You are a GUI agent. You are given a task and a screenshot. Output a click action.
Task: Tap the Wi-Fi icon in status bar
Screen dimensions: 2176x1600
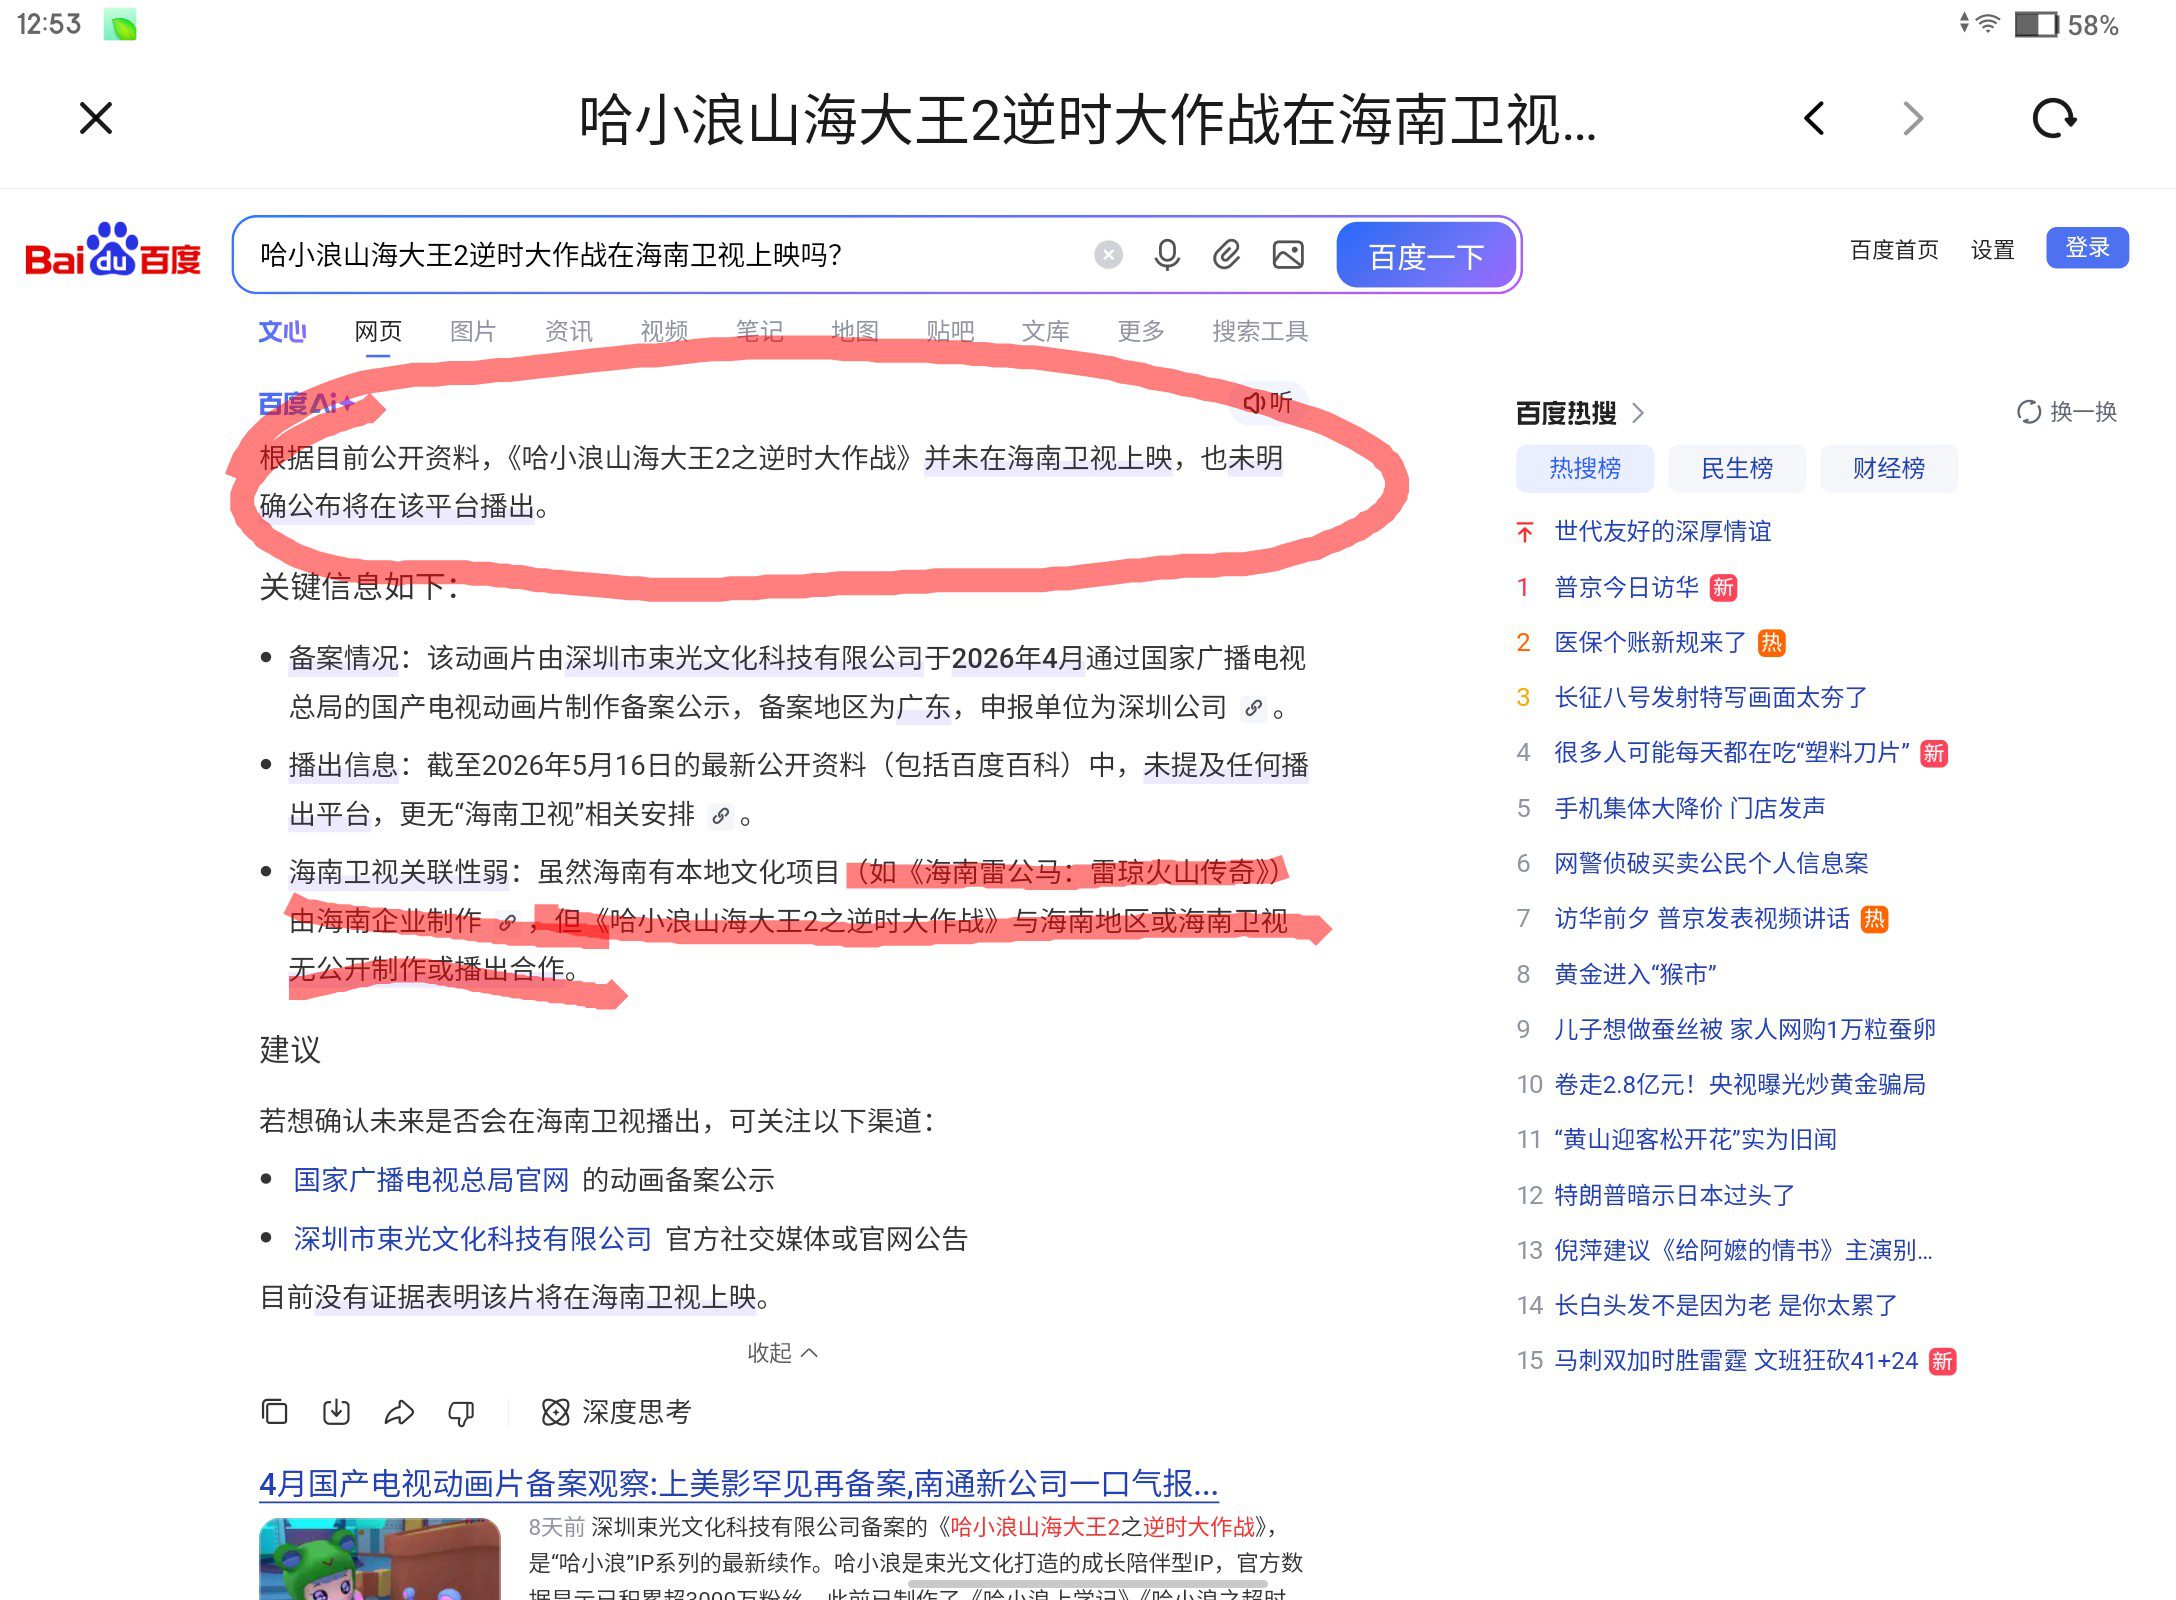pos(1988,24)
